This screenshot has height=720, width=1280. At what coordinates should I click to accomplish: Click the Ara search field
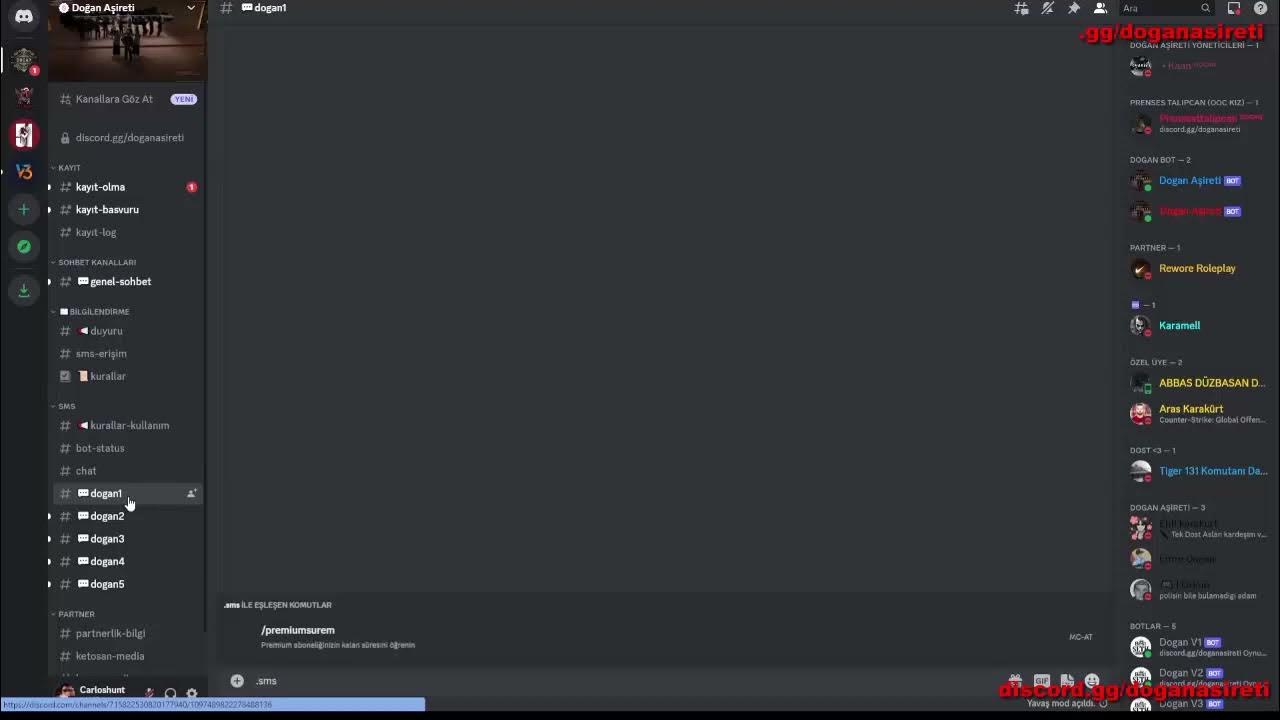tap(1166, 8)
